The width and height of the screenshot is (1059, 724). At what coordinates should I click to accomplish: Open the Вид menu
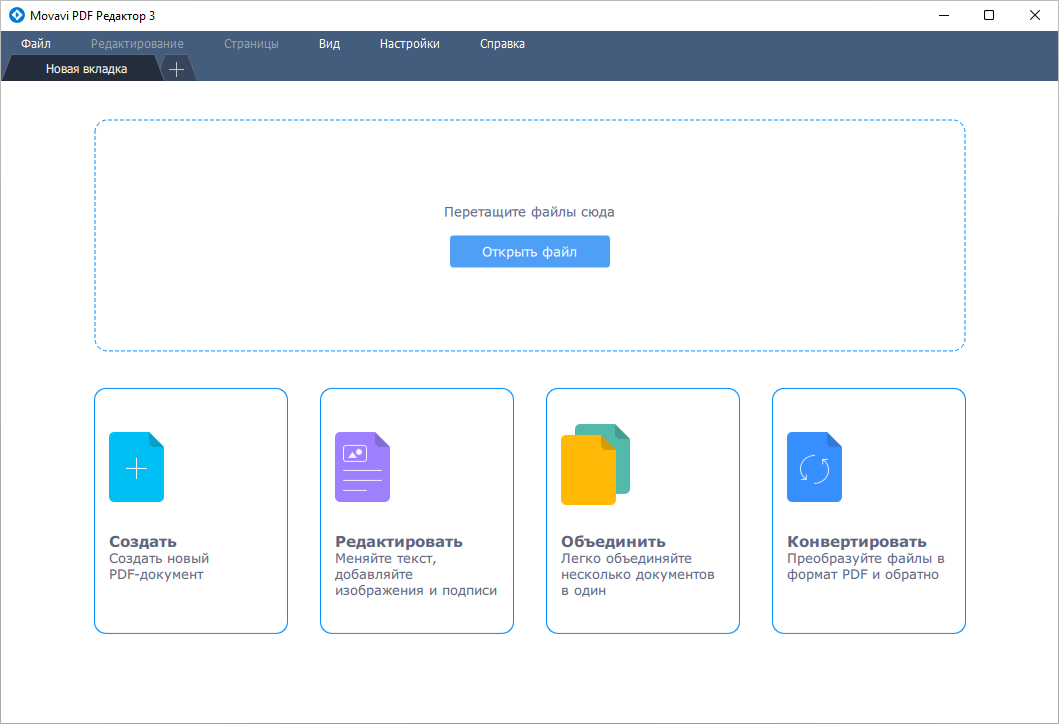[328, 43]
